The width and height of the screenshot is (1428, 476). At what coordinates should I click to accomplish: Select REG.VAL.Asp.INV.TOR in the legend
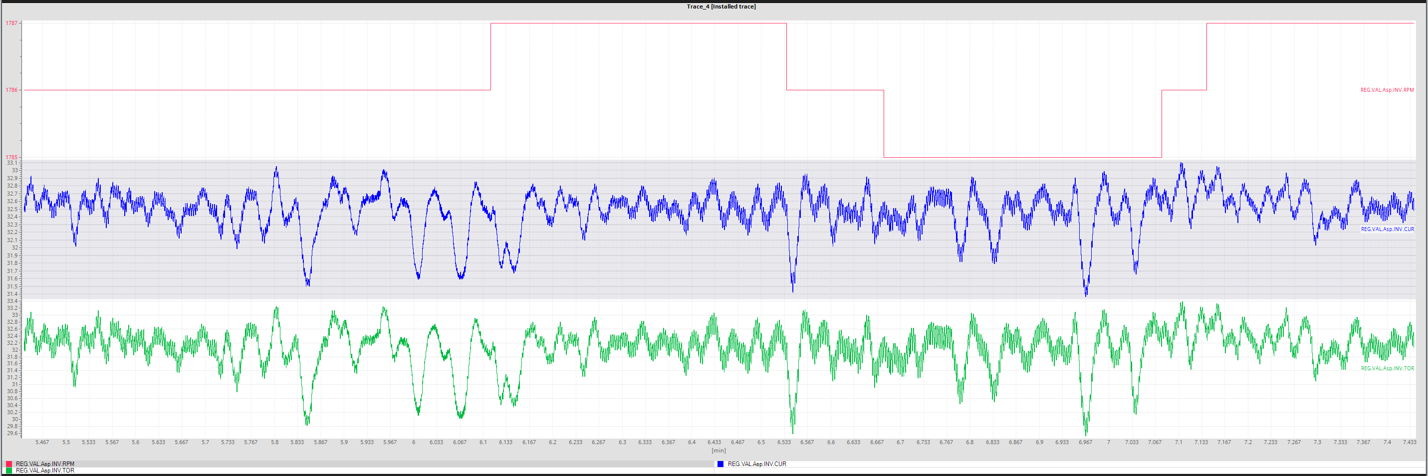click(x=45, y=470)
